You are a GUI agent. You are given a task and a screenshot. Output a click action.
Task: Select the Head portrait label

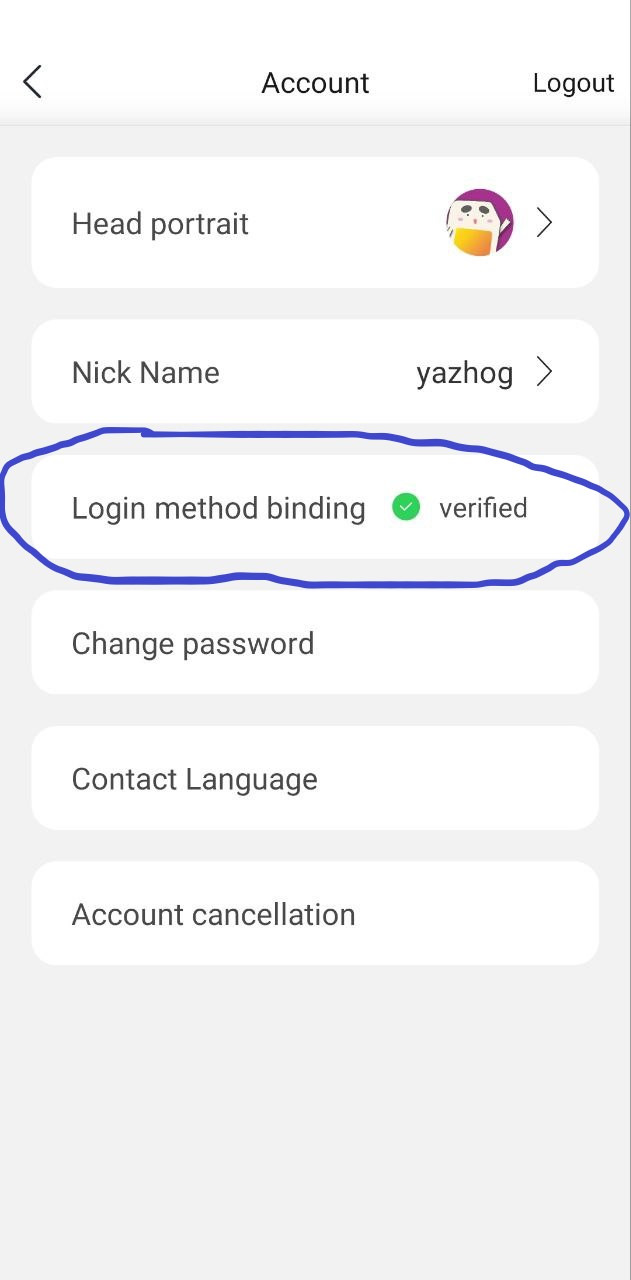point(160,224)
